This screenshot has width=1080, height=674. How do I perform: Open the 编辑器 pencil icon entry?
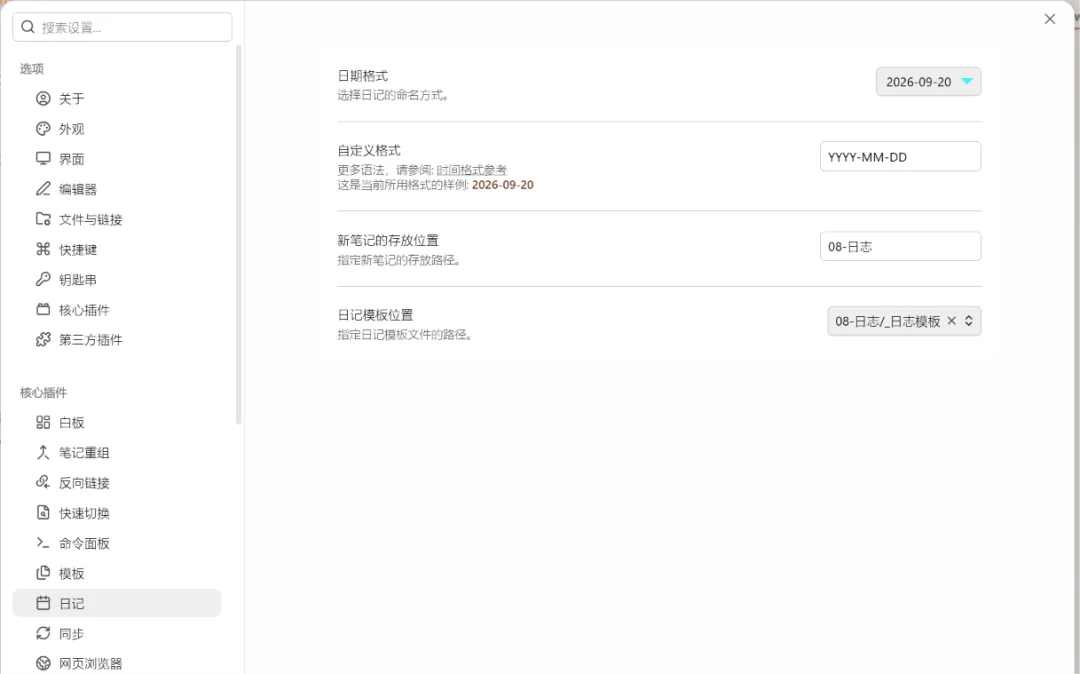tap(43, 189)
